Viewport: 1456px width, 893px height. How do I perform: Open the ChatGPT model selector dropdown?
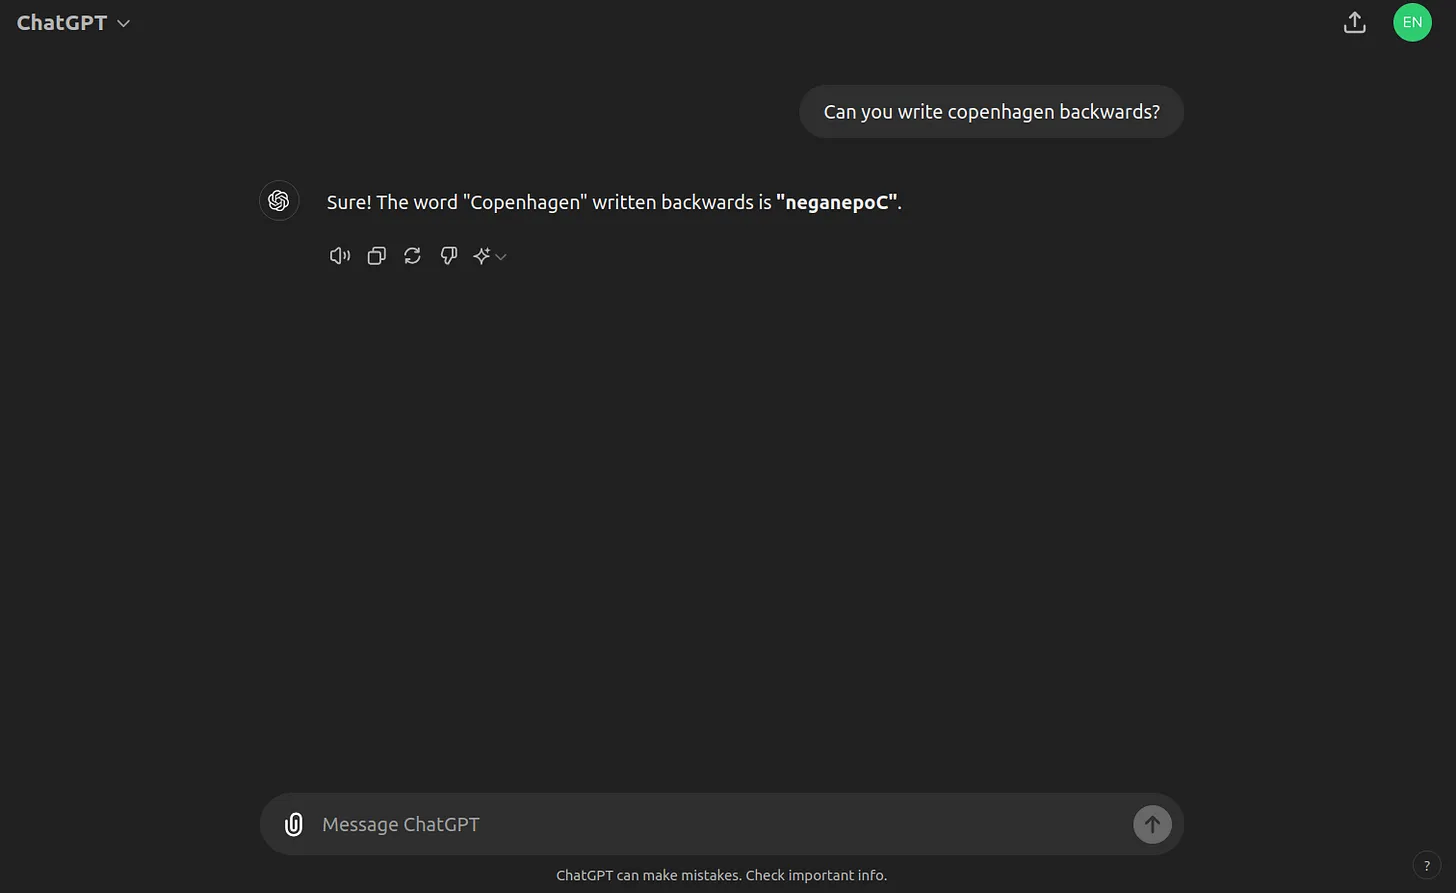pos(73,23)
